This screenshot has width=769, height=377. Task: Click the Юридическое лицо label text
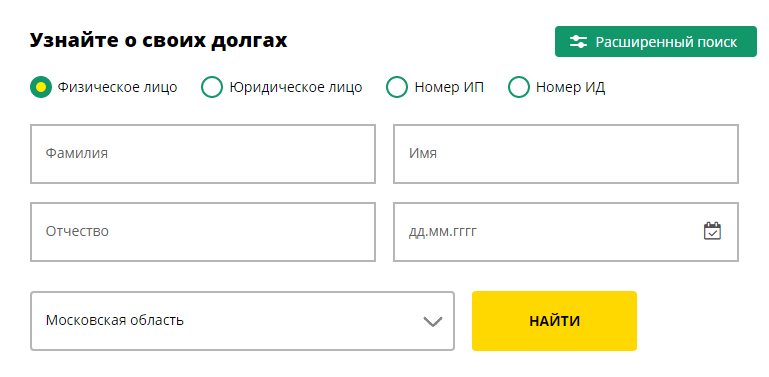pos(296,87)
